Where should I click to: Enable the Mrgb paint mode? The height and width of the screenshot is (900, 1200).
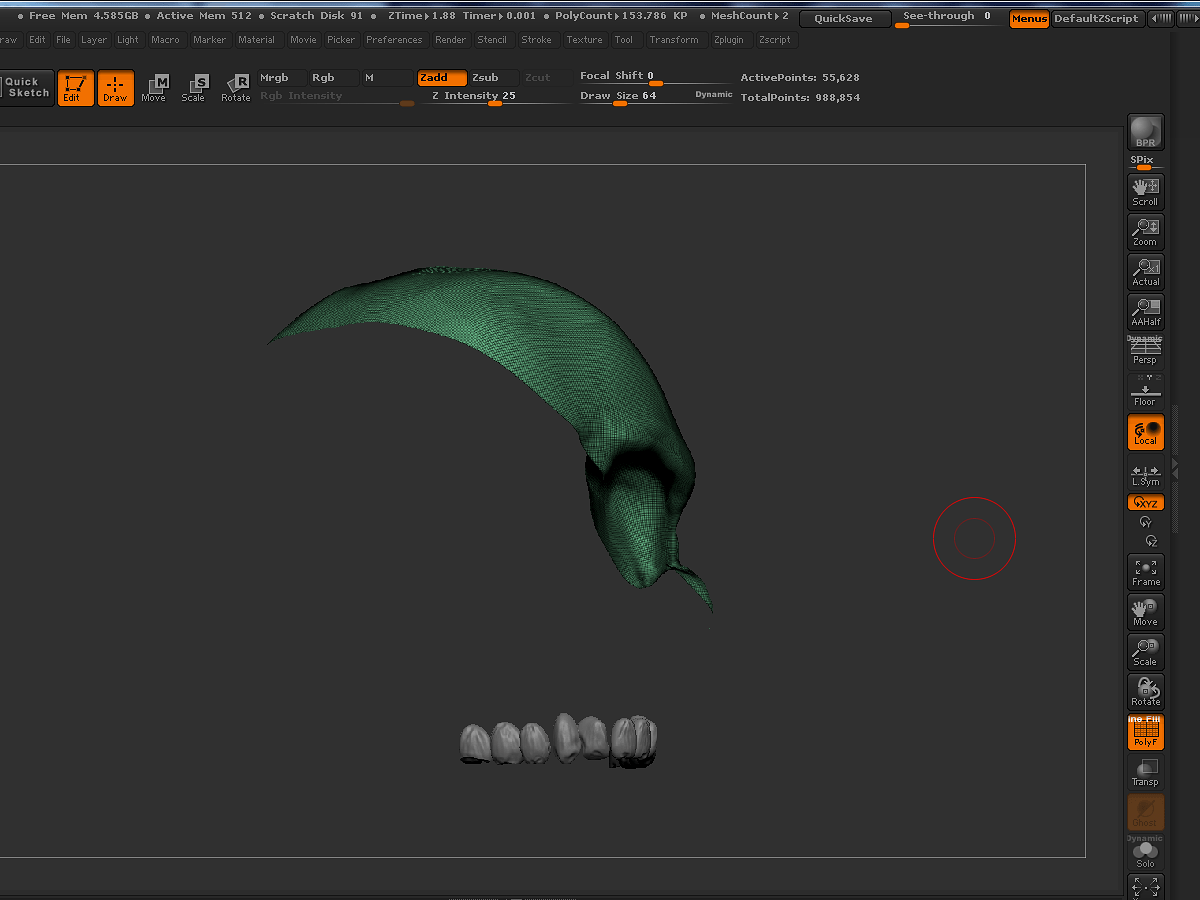281,78
